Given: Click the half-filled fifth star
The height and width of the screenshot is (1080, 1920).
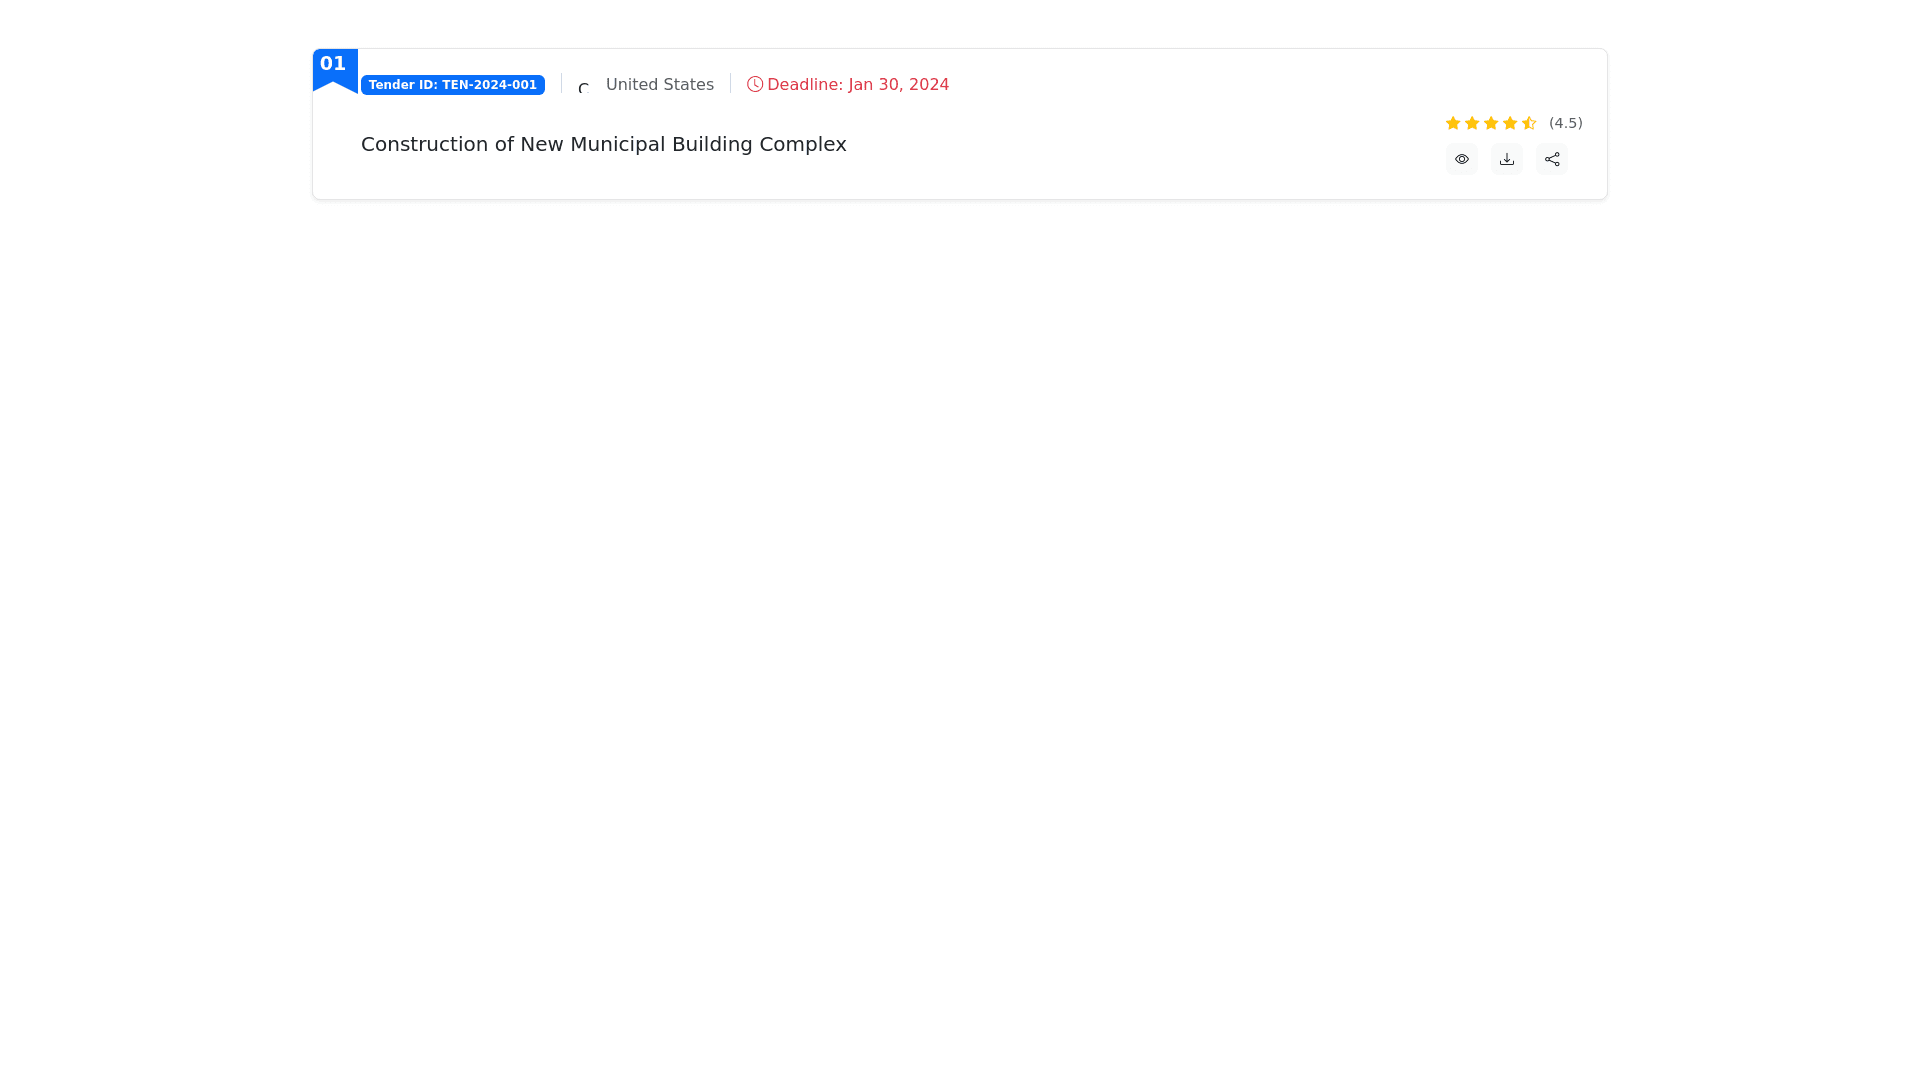Looking at the screenshot, I should click(x=1529, y=123).
